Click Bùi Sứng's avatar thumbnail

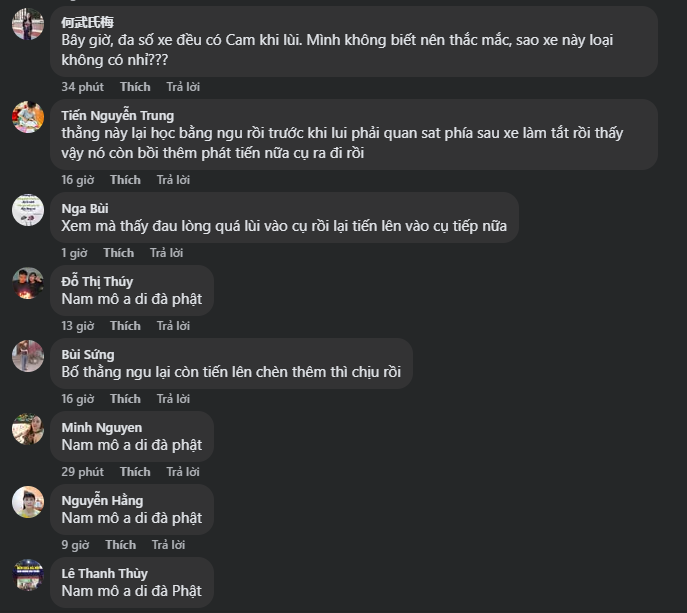point(27,355)
